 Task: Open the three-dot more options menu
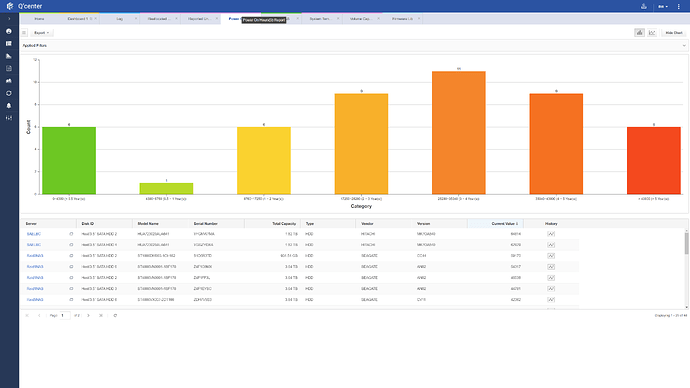pos(679,7)
